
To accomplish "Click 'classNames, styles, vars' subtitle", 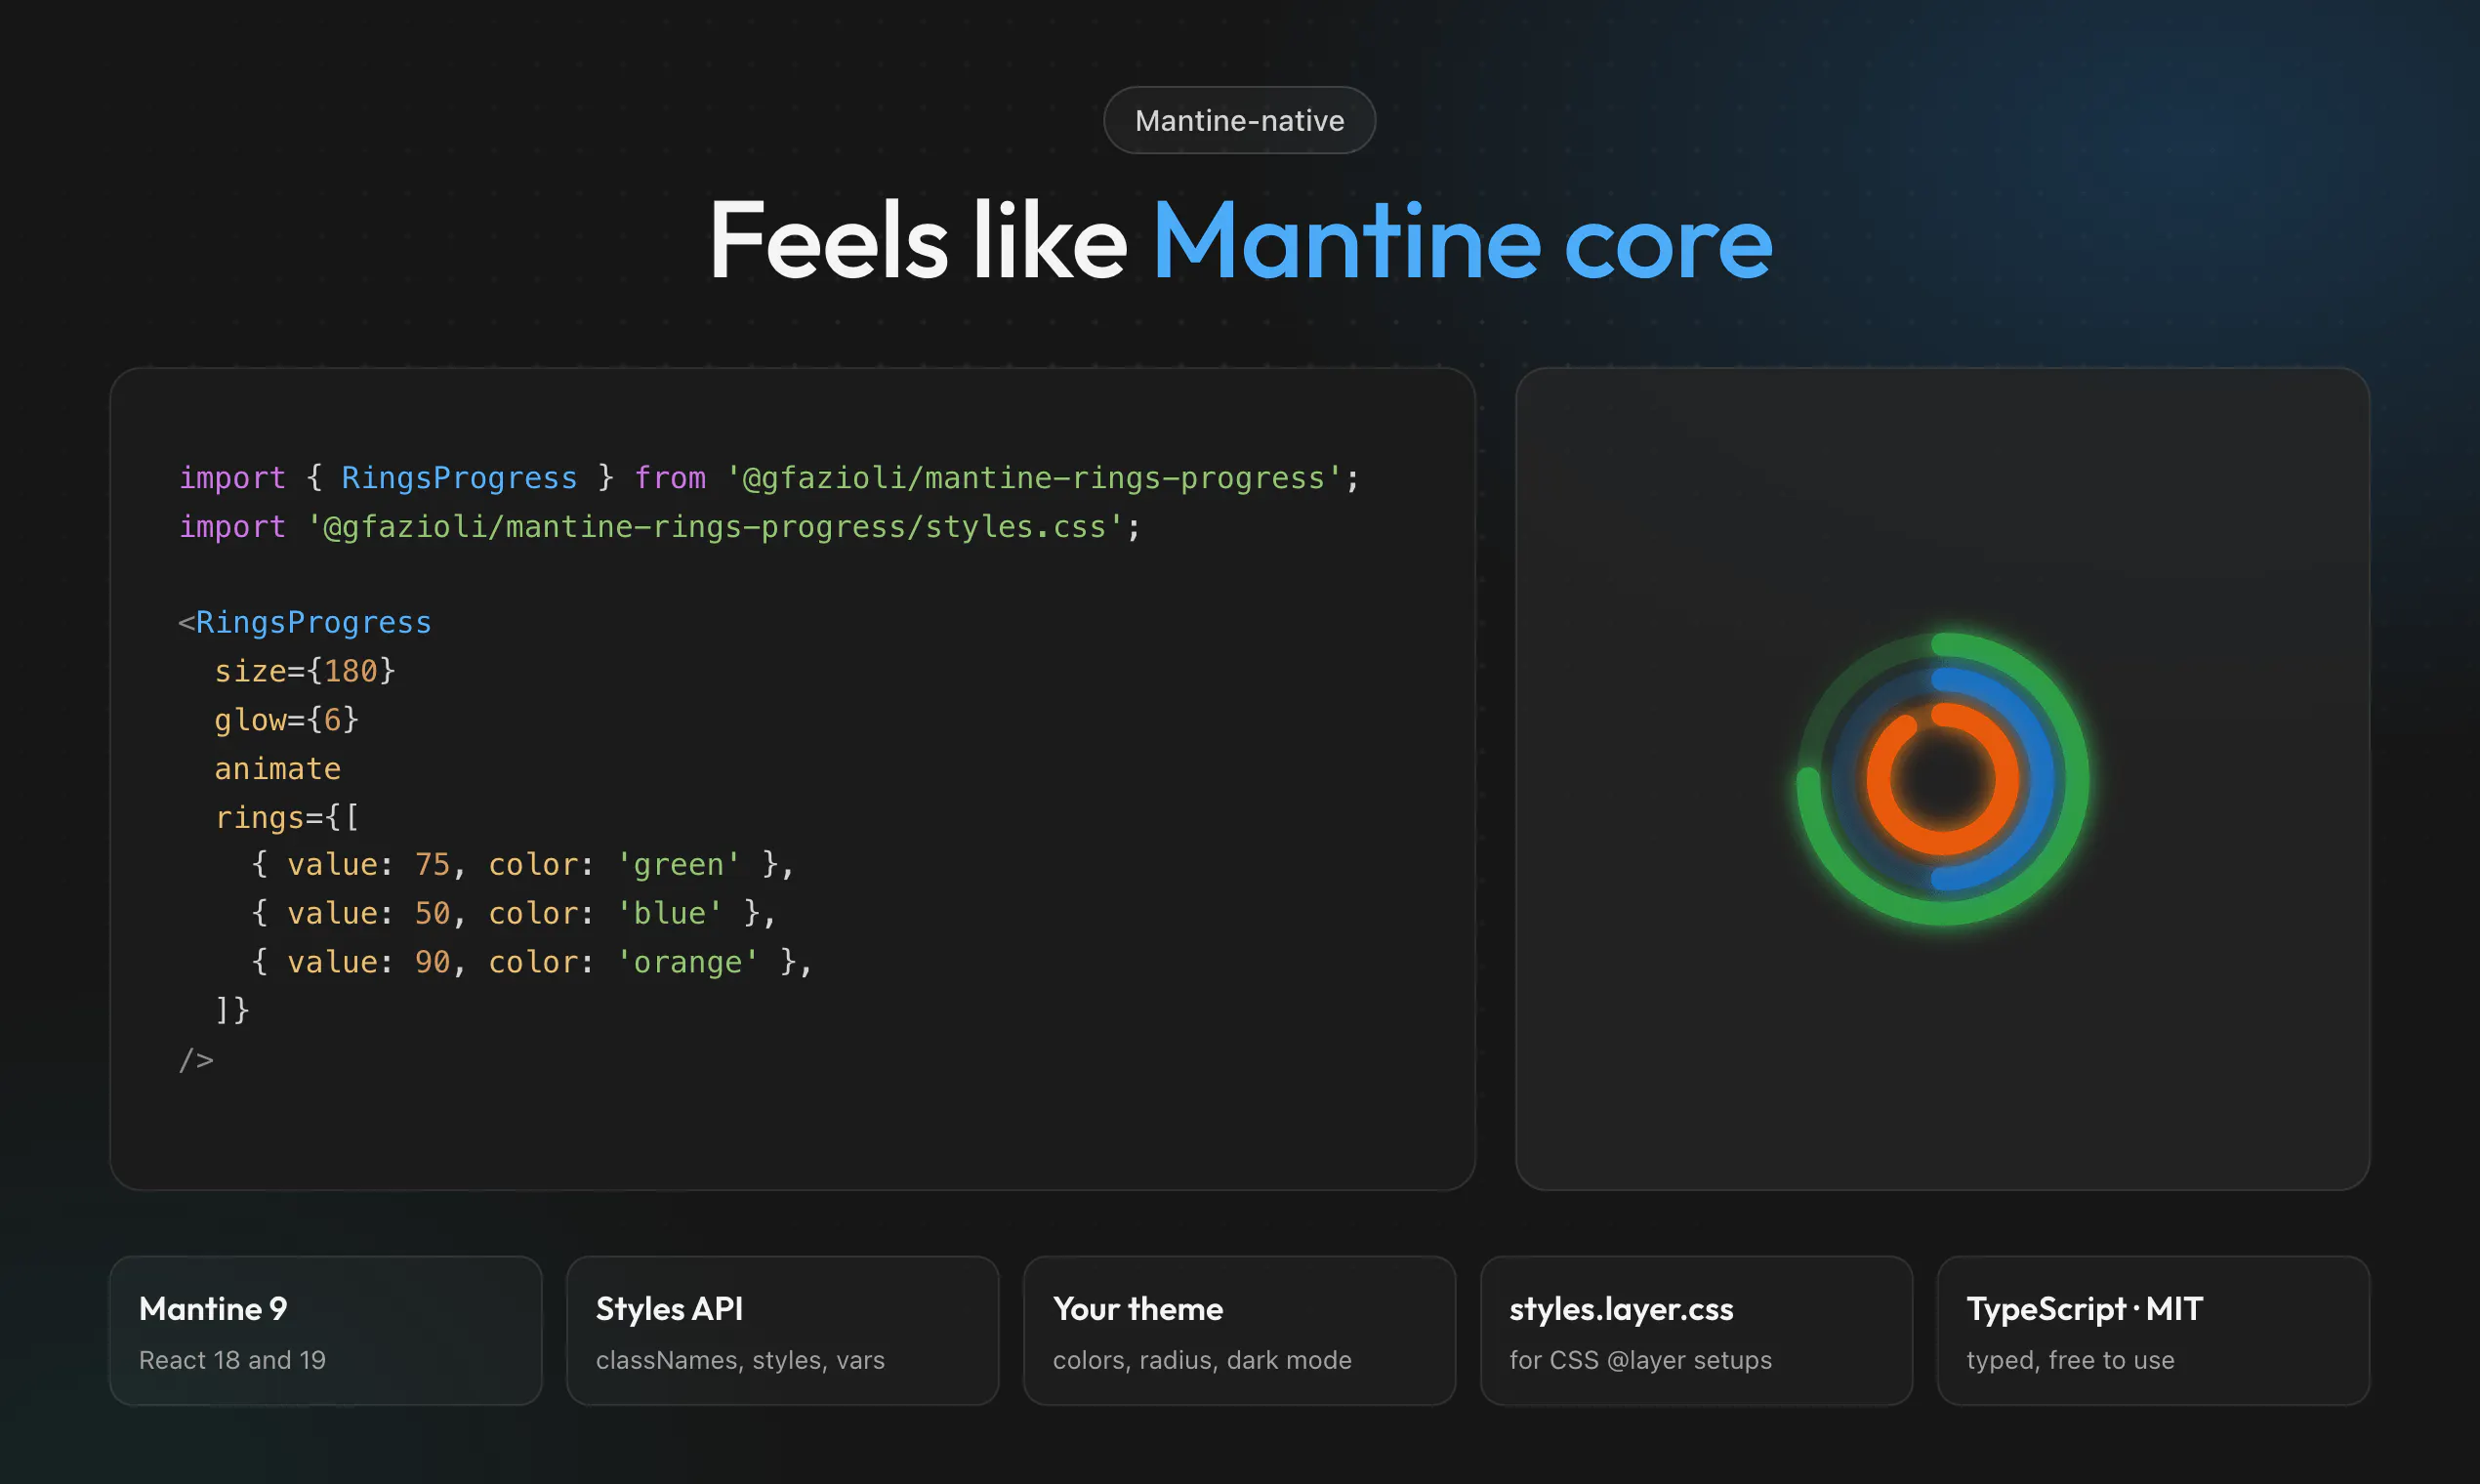I will [740, 1360].
